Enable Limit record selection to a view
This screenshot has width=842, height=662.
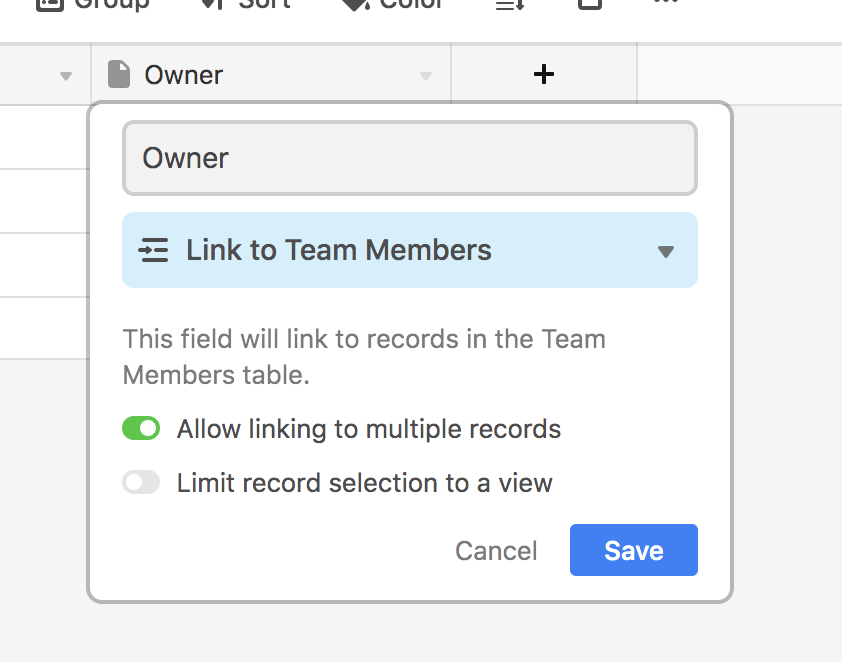point(141,483)
